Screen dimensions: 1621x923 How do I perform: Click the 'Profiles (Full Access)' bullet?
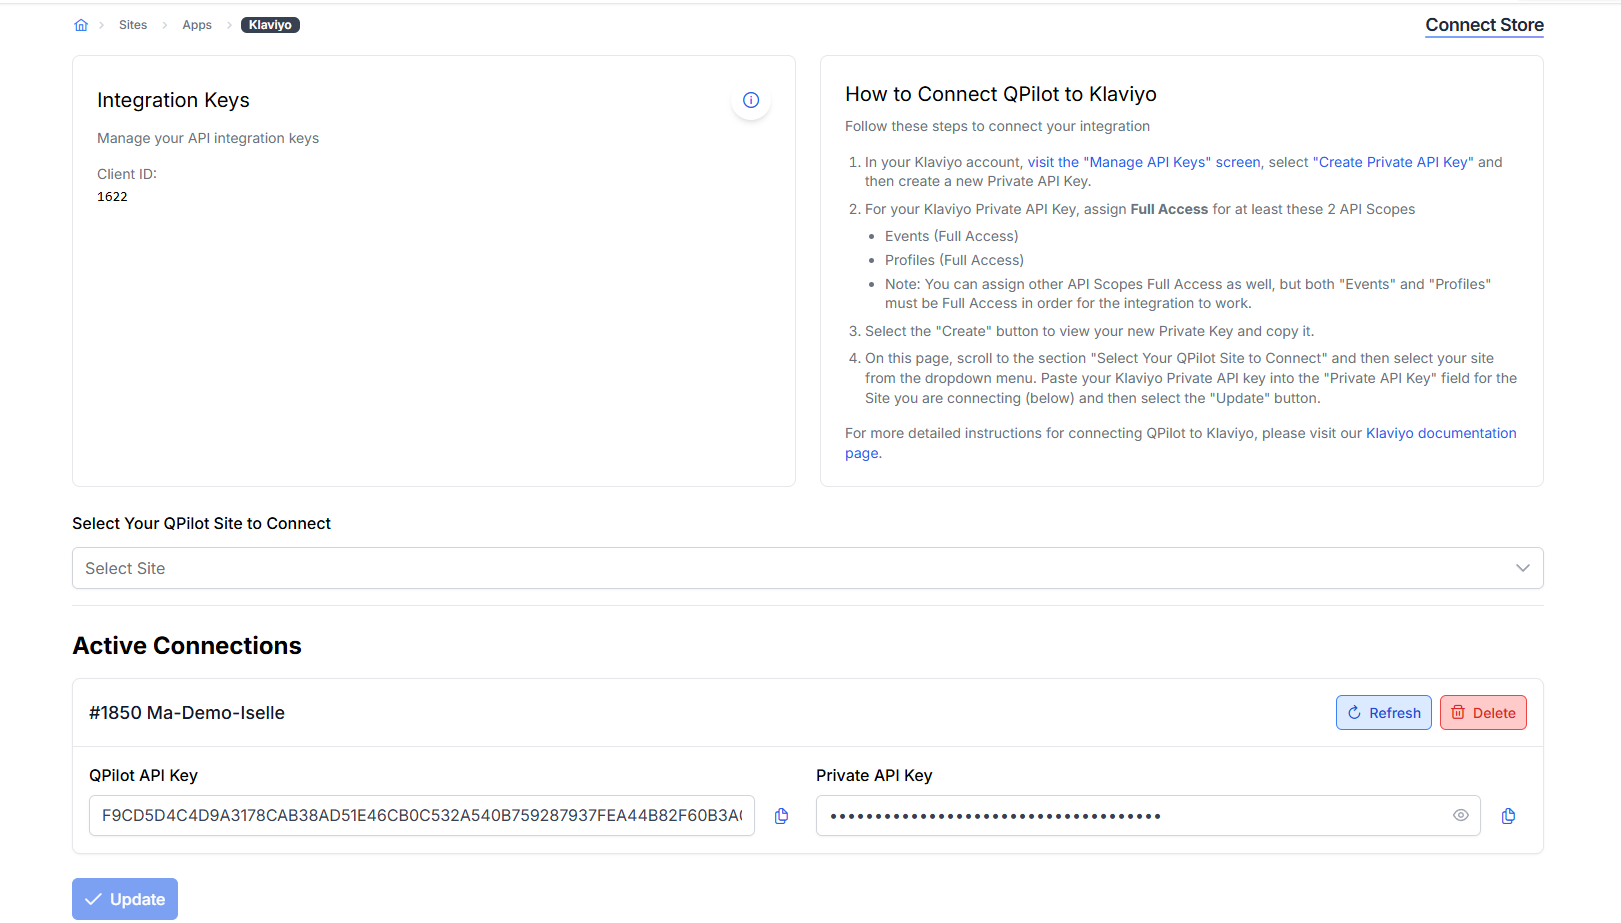point(954,260)
